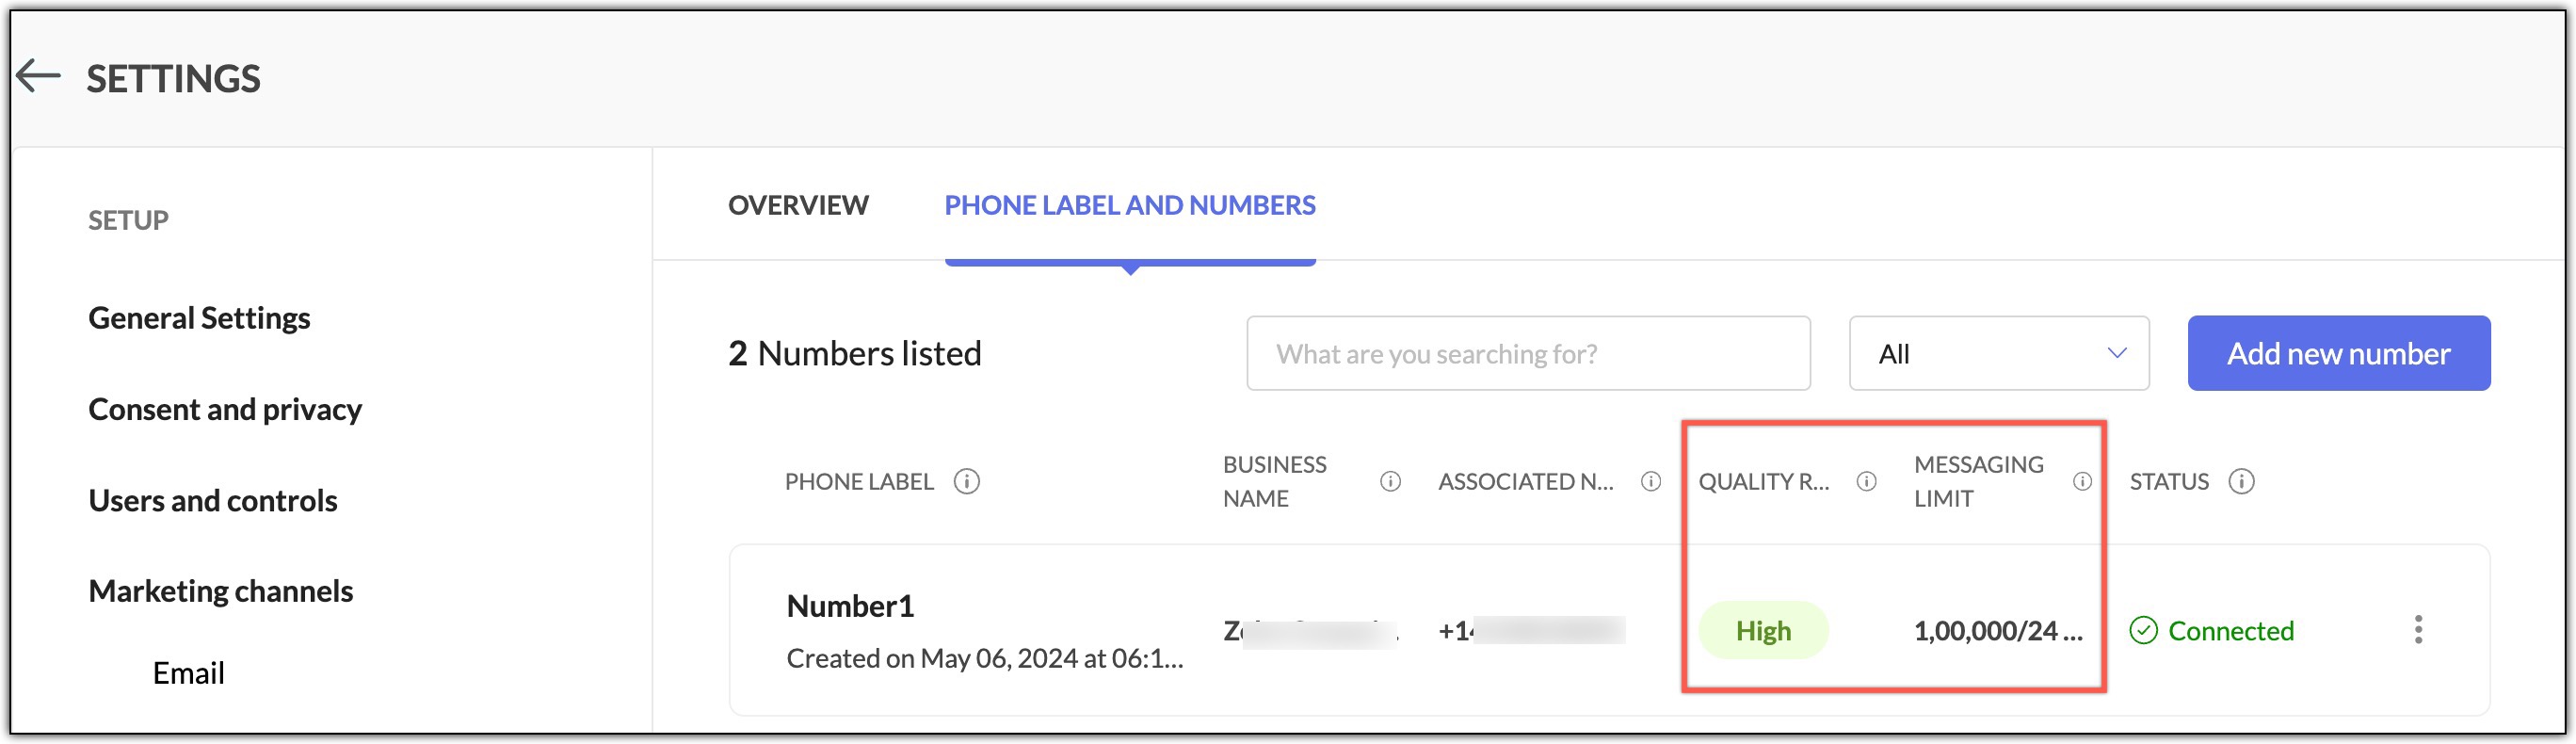Viewport: 2576px width, 744px height.
Task: Click info icon next to Associated N...
Action: pyautogui.click(x=1651, y=482)
